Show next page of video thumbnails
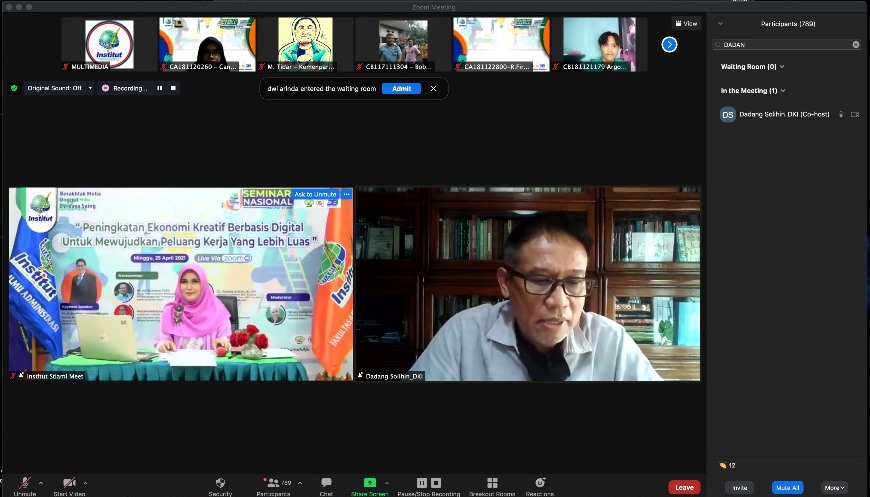 click(x=669, y=44)
